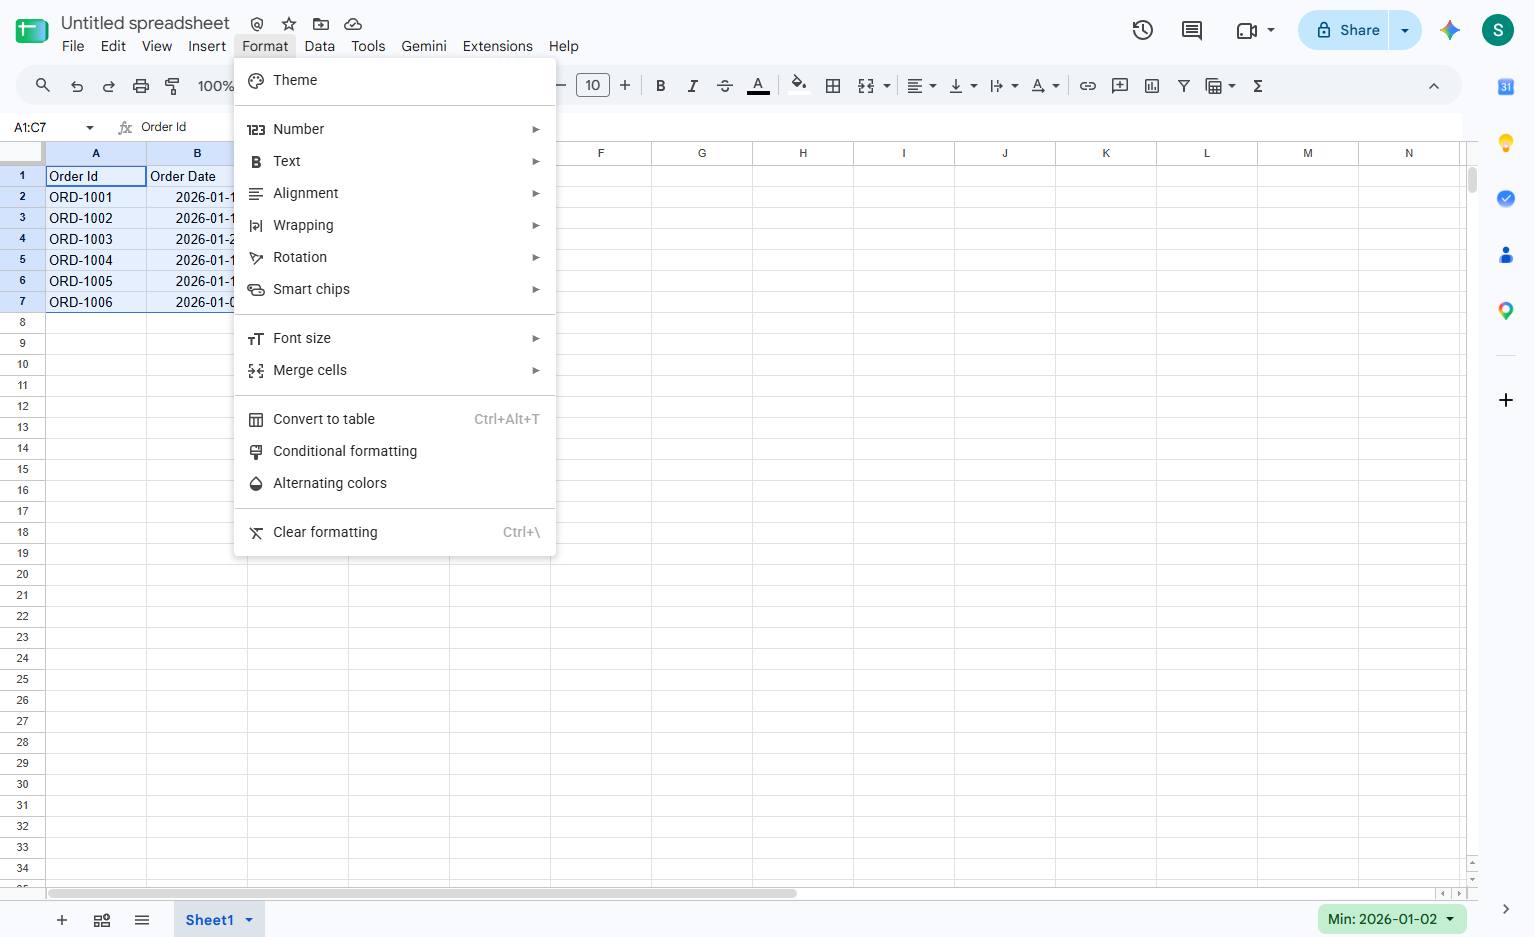Click the font size input field
Screen dimensions: 1534x937
point(593,85)
